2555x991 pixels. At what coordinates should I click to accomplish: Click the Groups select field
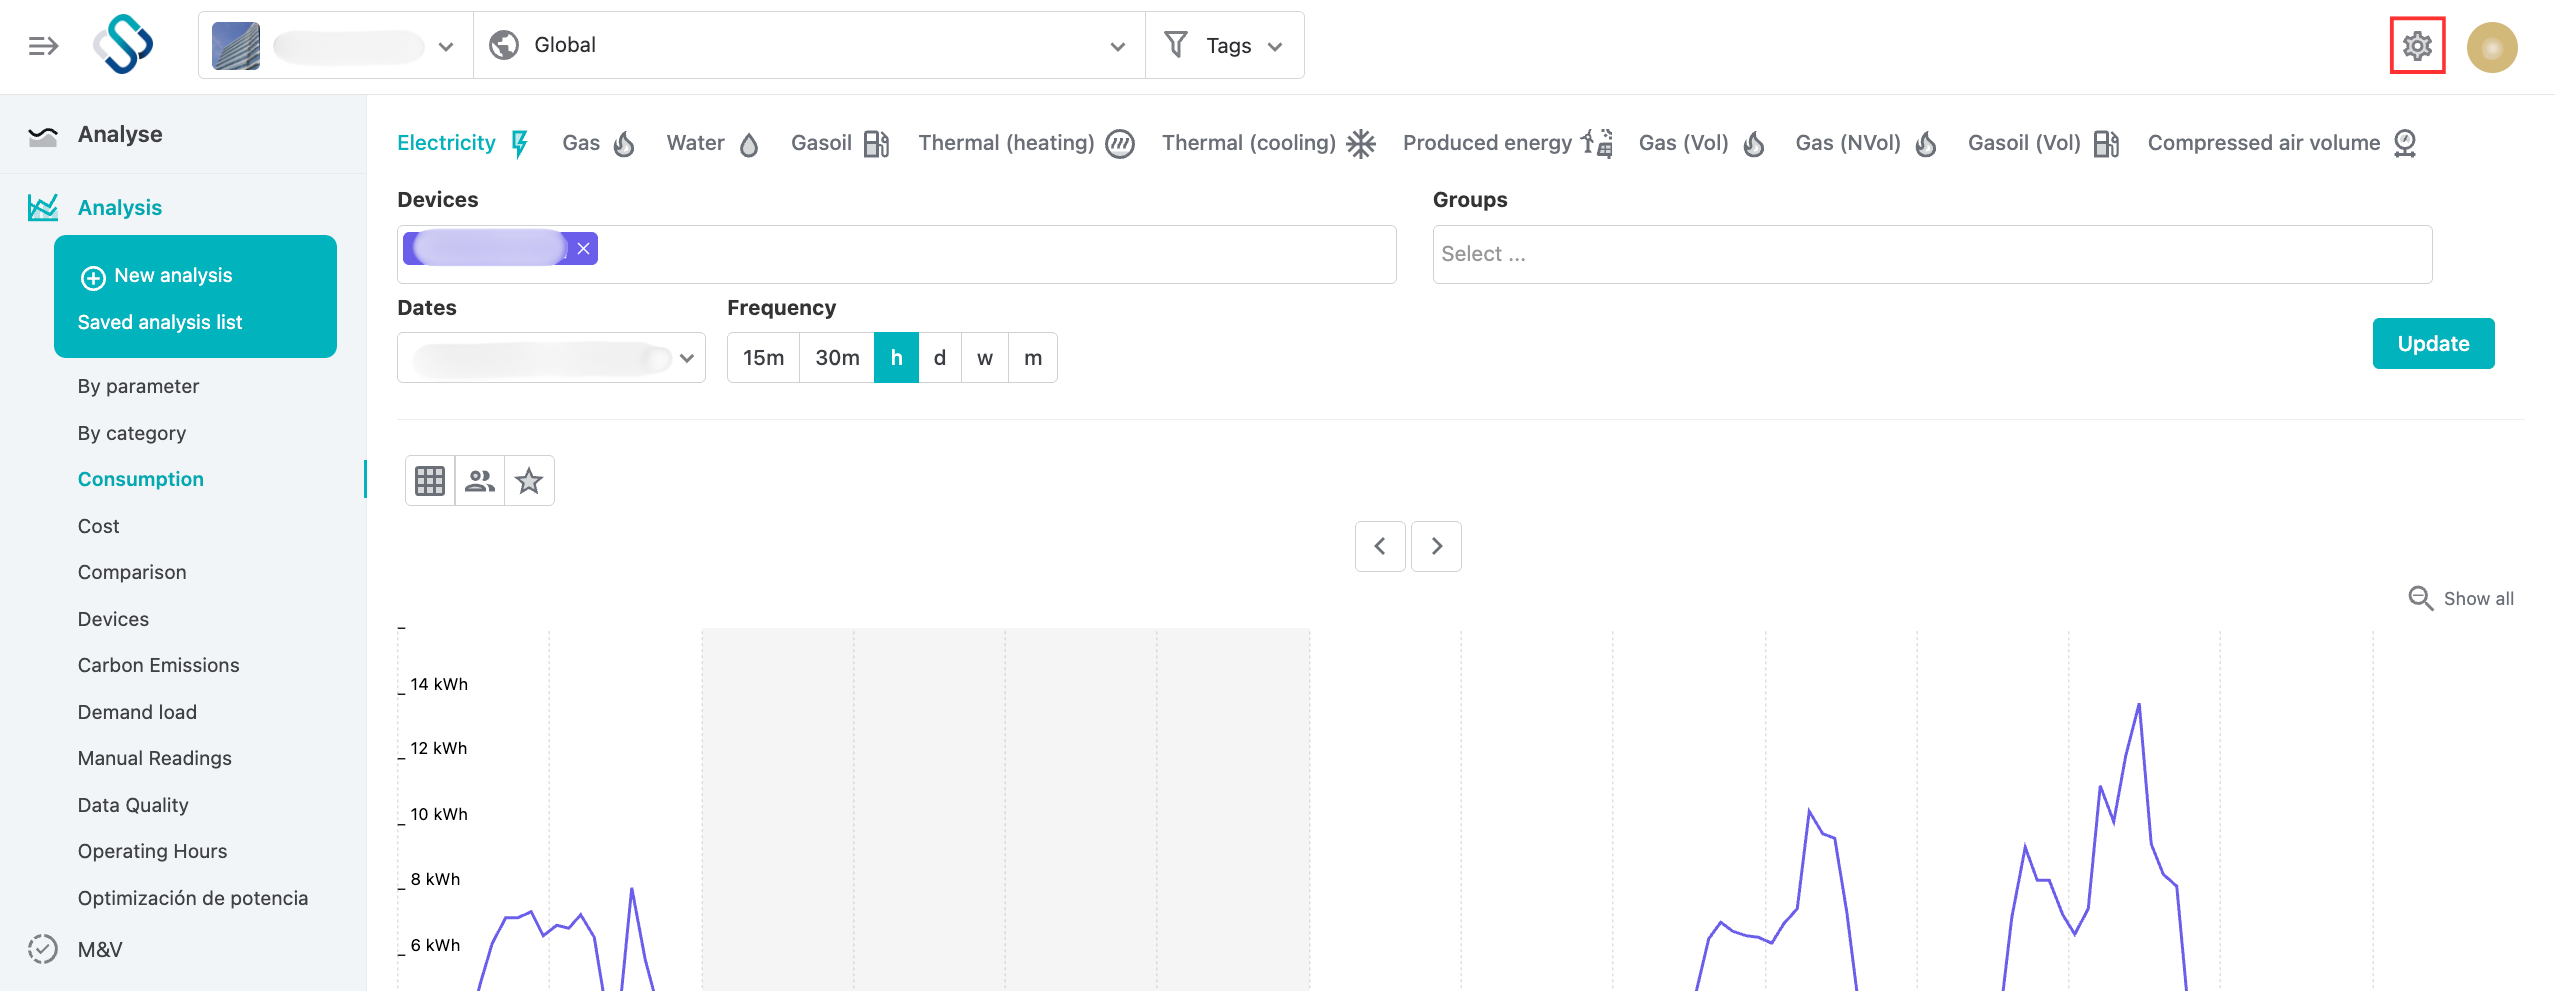[x=1932, y=254]
